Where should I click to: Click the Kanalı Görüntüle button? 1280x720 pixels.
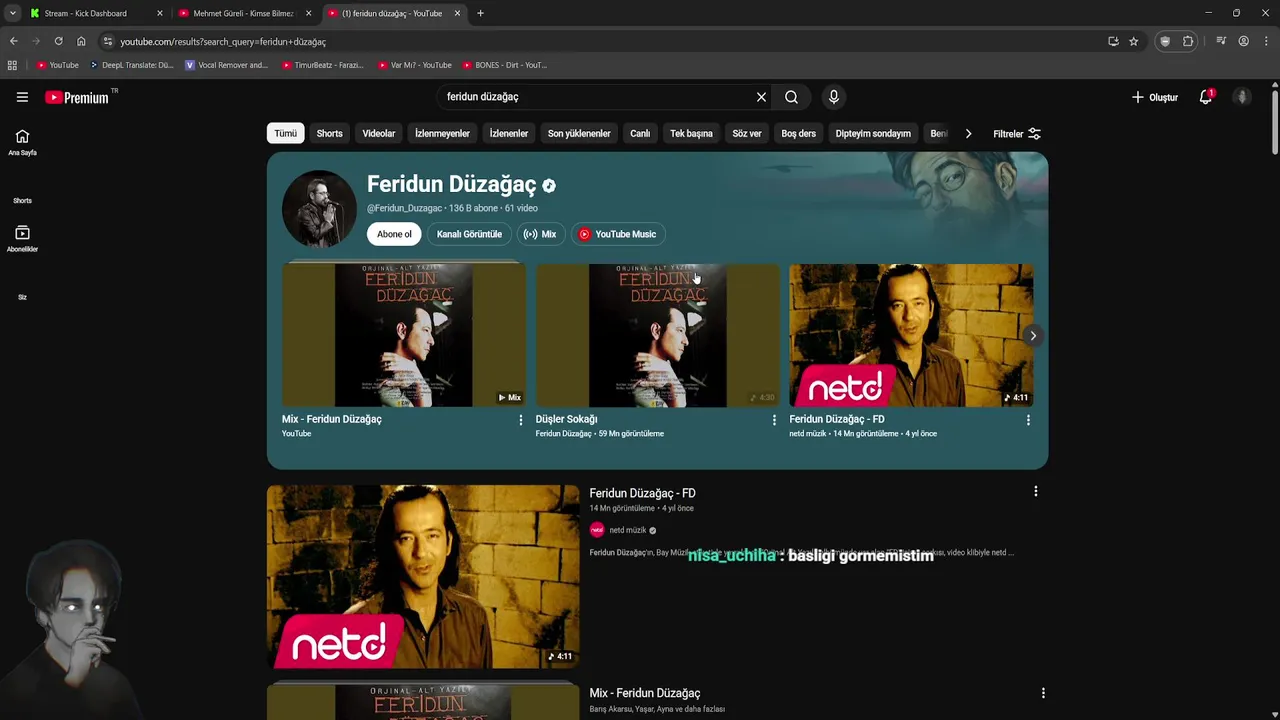coord(469,234)
